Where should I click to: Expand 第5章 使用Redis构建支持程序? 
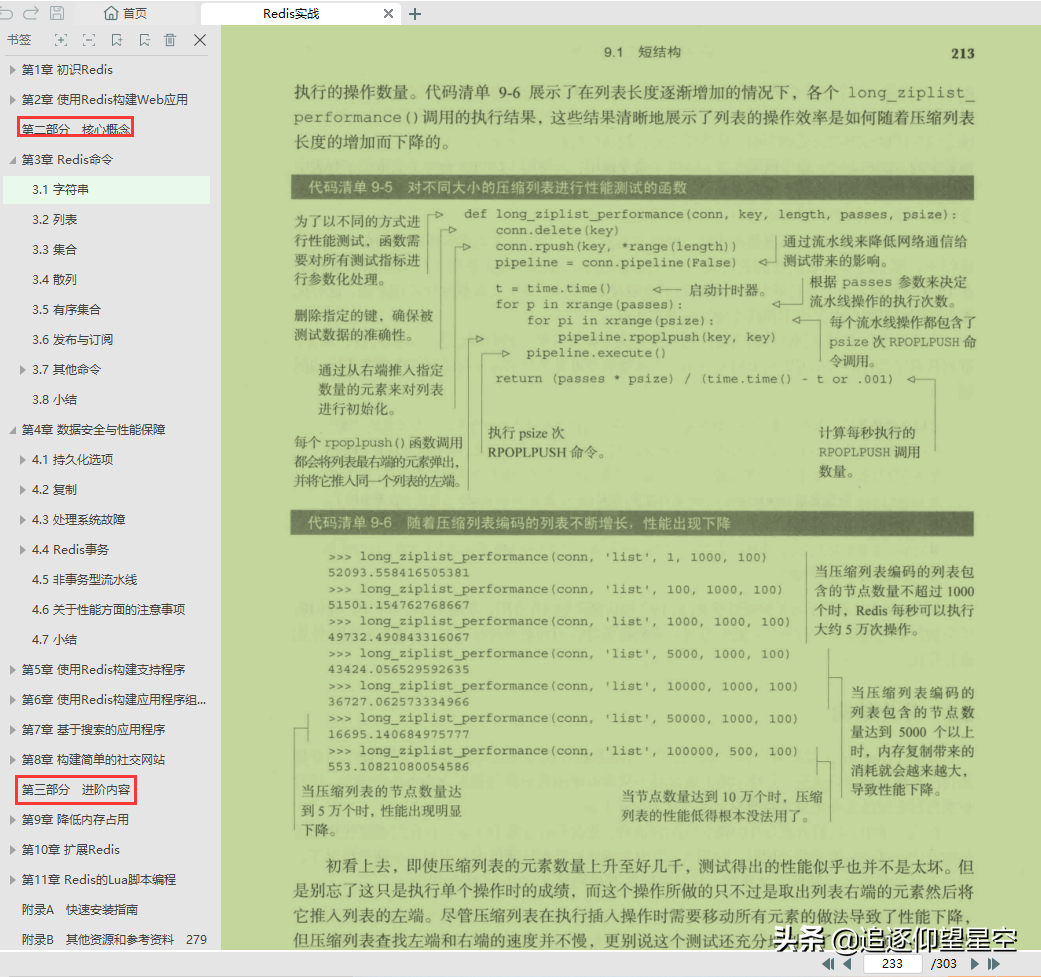coord(13,670)
